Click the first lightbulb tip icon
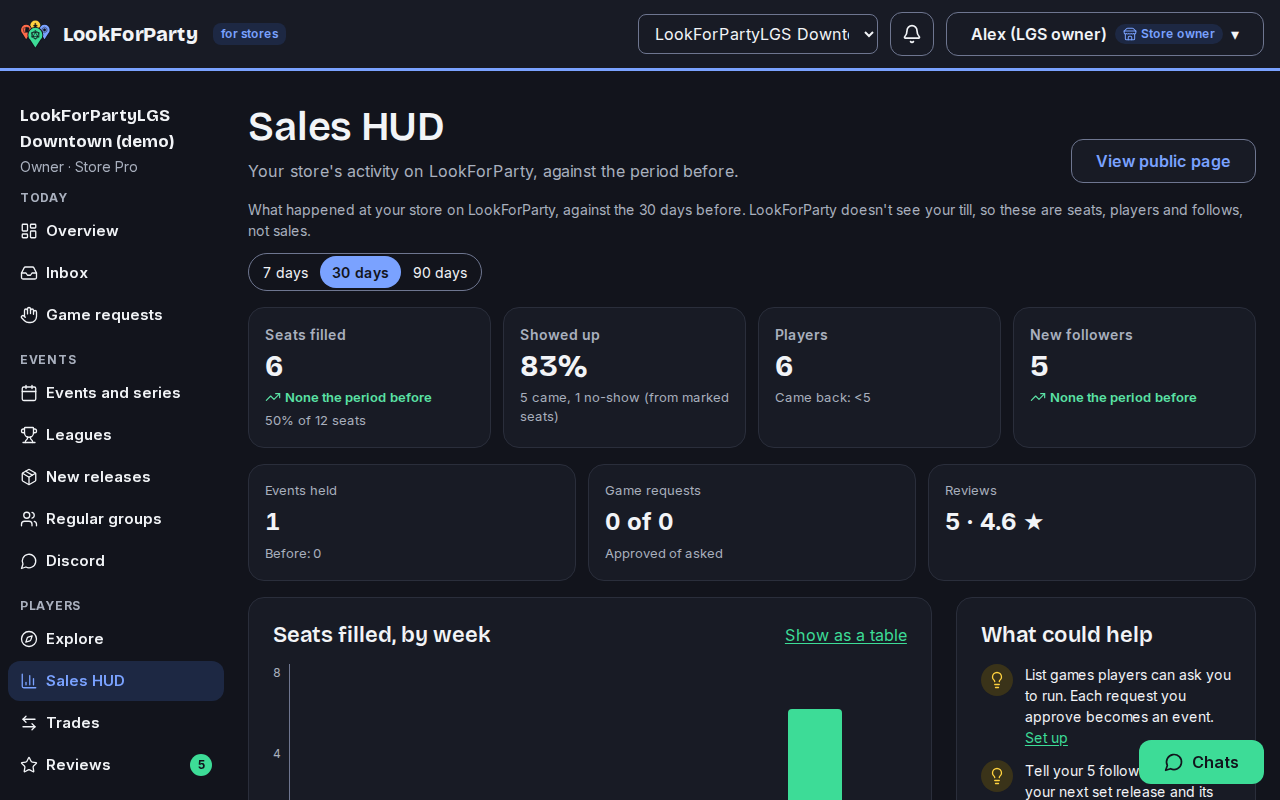1280x800 pixels. click(x=997, y=680)
